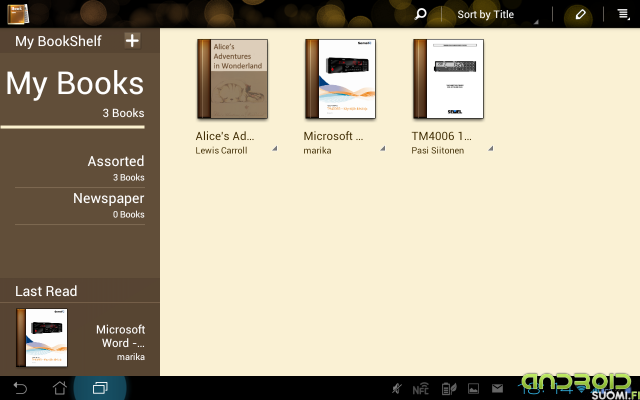Select the Newspaper bookshelf
This screenshot has width=640, height=400.
pos(80,205)
